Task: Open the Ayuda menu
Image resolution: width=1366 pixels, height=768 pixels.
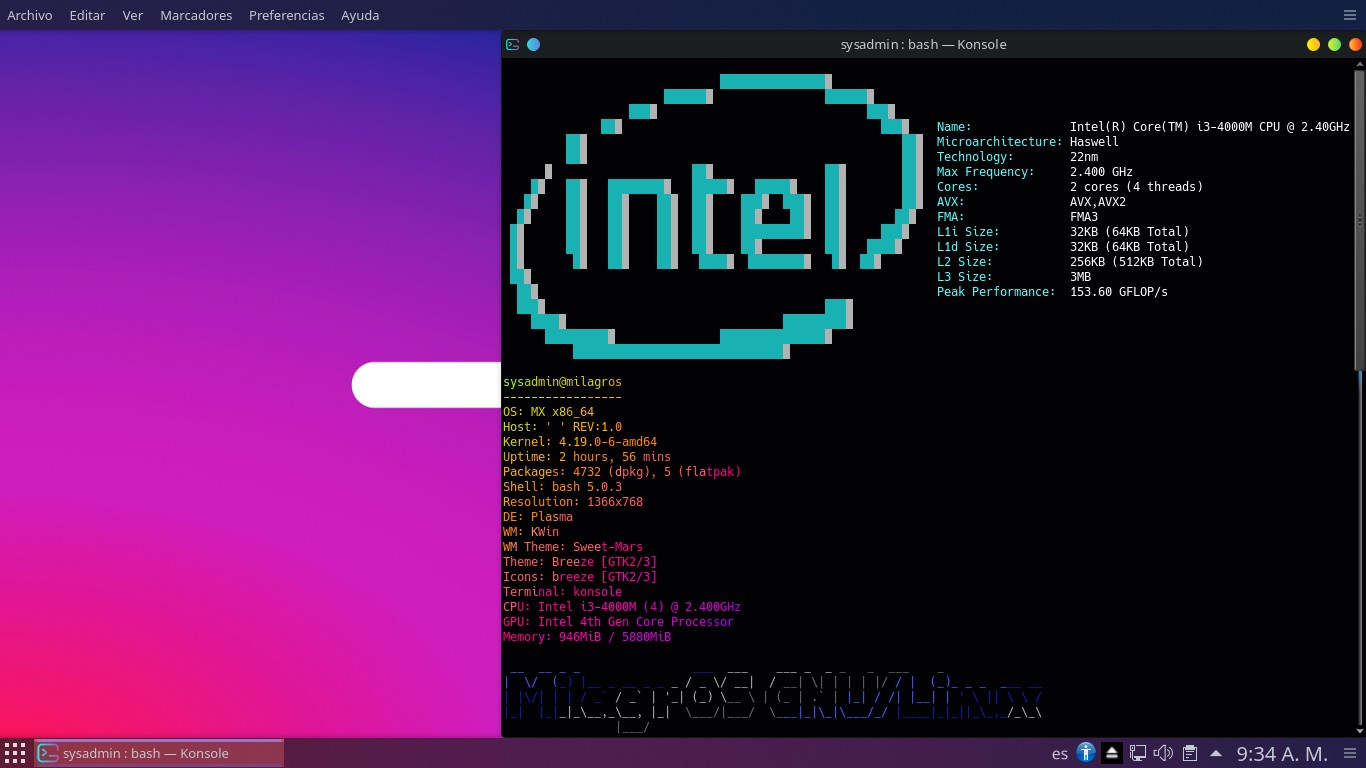Action: point(360,15)
